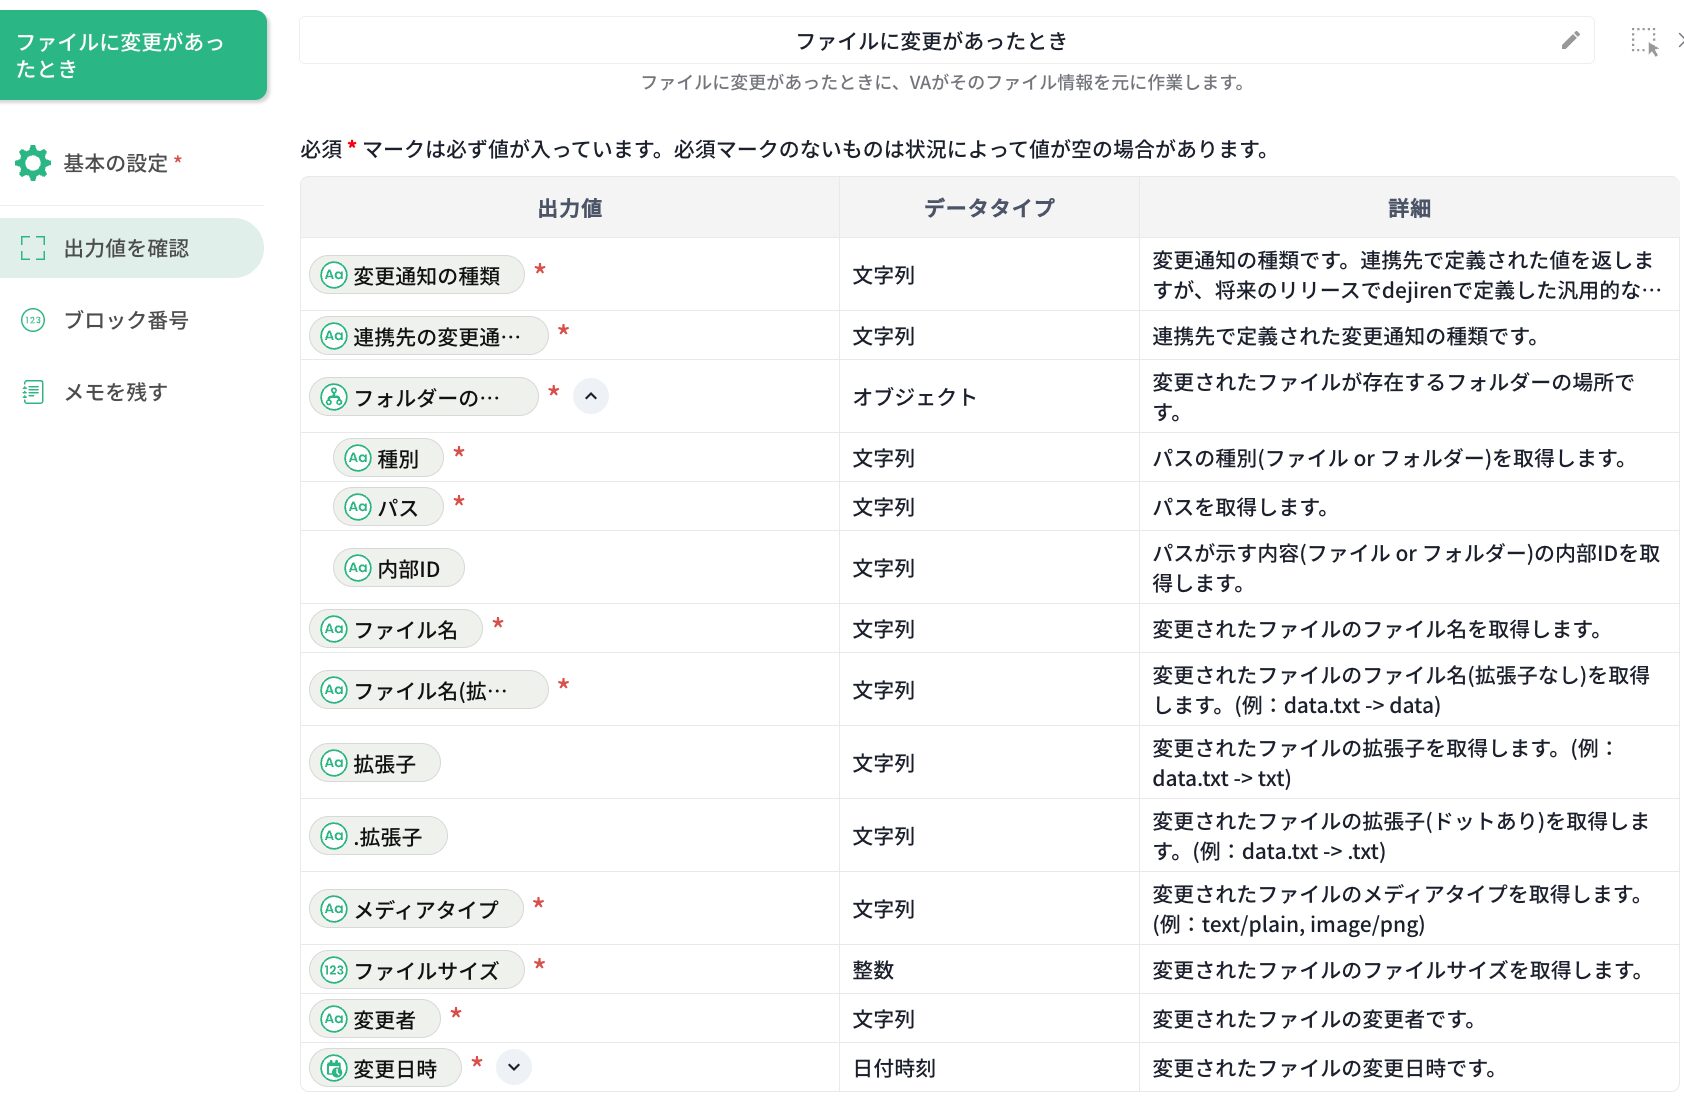Click the 123 icon in ファイルサイズ chip
Image resolution: width=1684 pixels, height=1114 pixels.
point(333,970)
